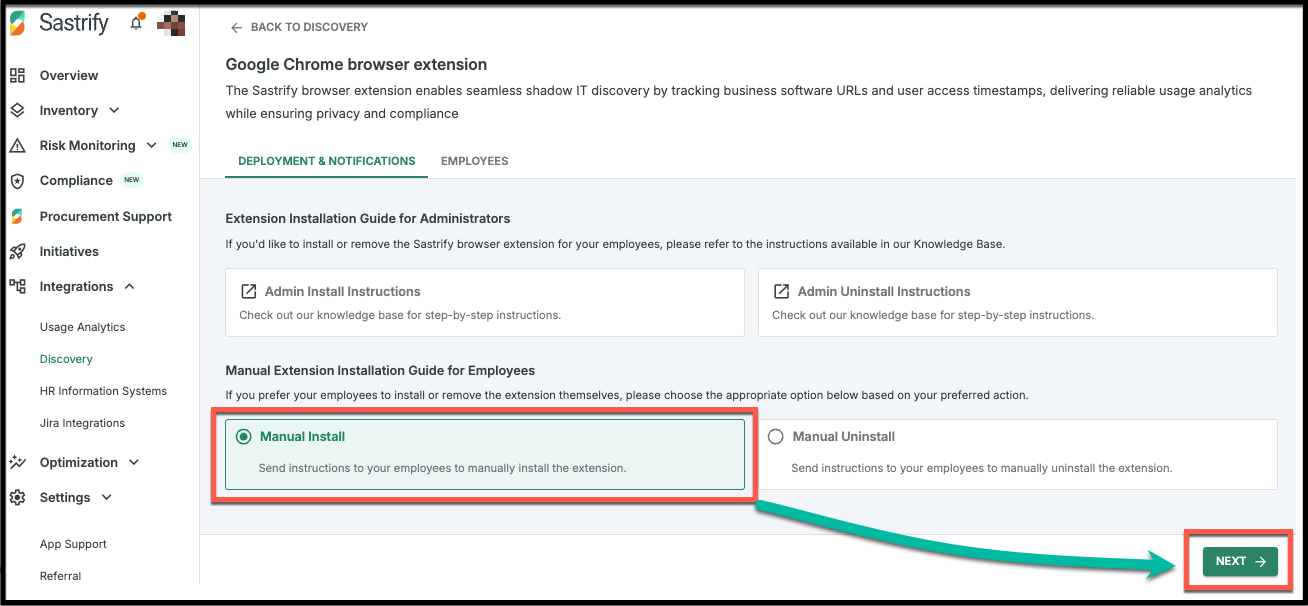Screen dimensions: 1308x606
Task: Collapse the Integrations section chevron
Action: [129, 287]
